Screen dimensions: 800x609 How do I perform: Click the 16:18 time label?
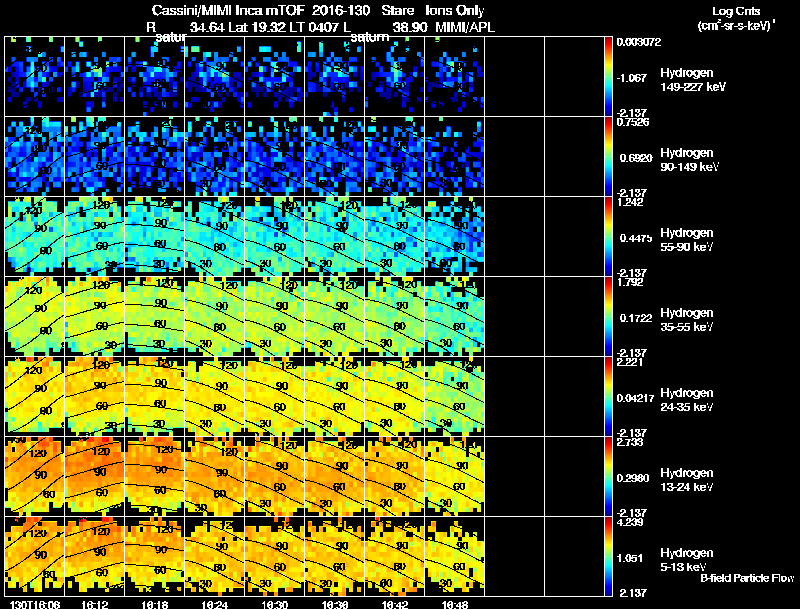click(x=155, y=604)
